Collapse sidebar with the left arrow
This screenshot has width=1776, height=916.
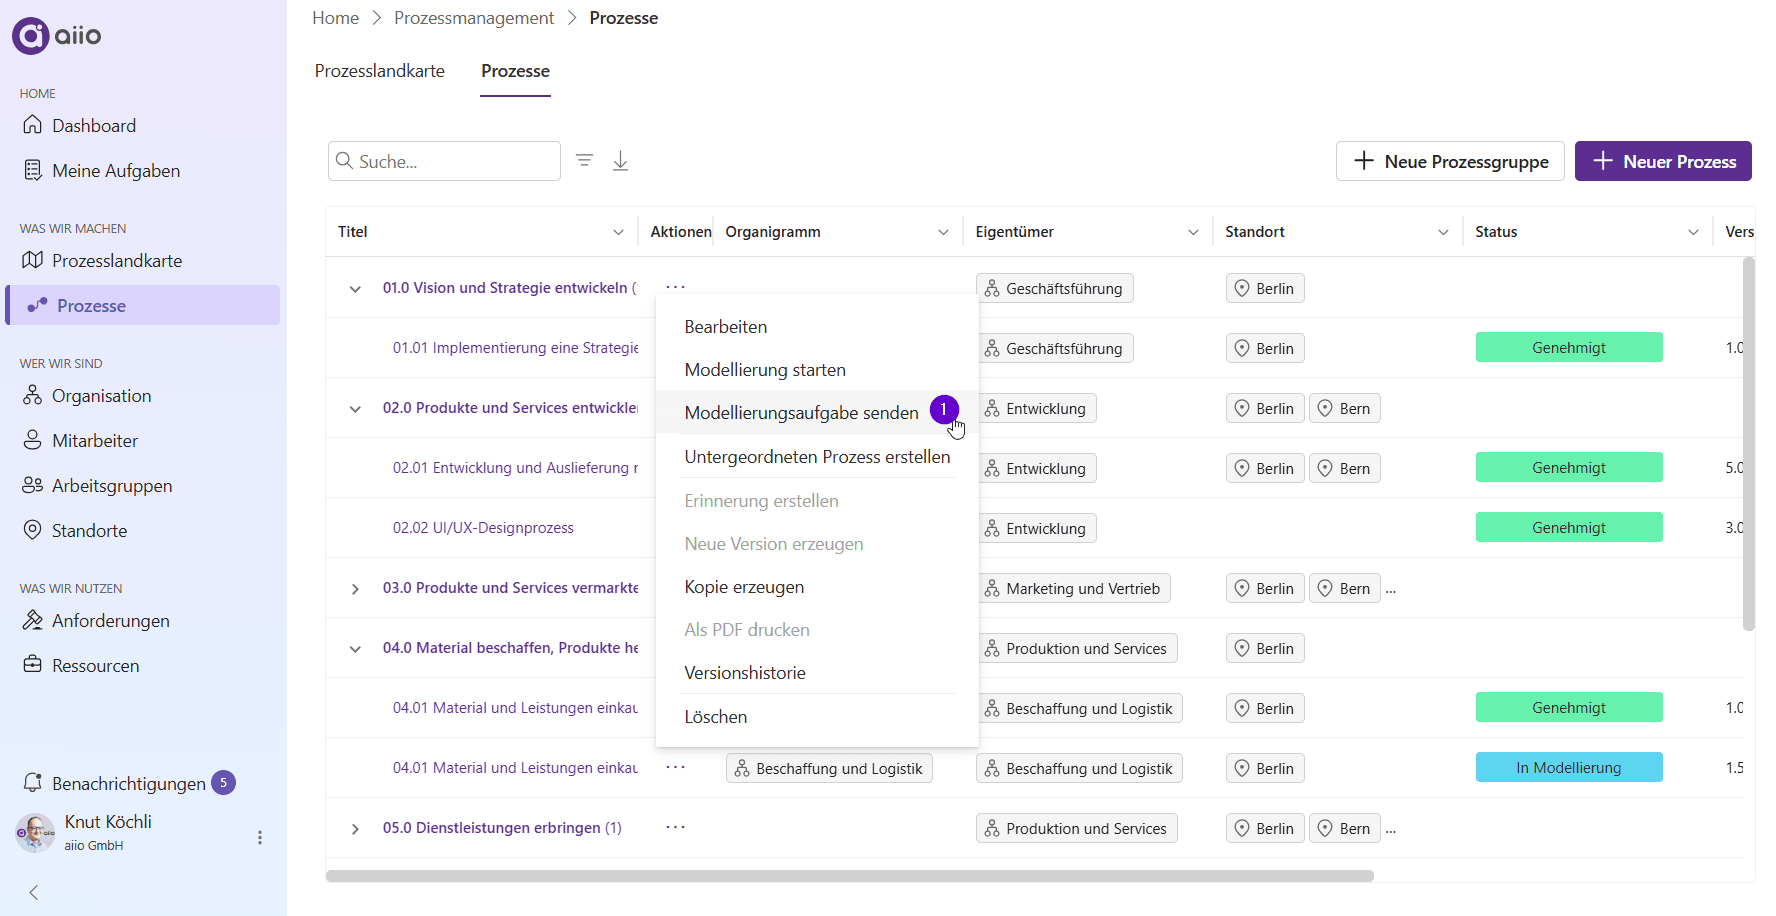tap(34, 893)
